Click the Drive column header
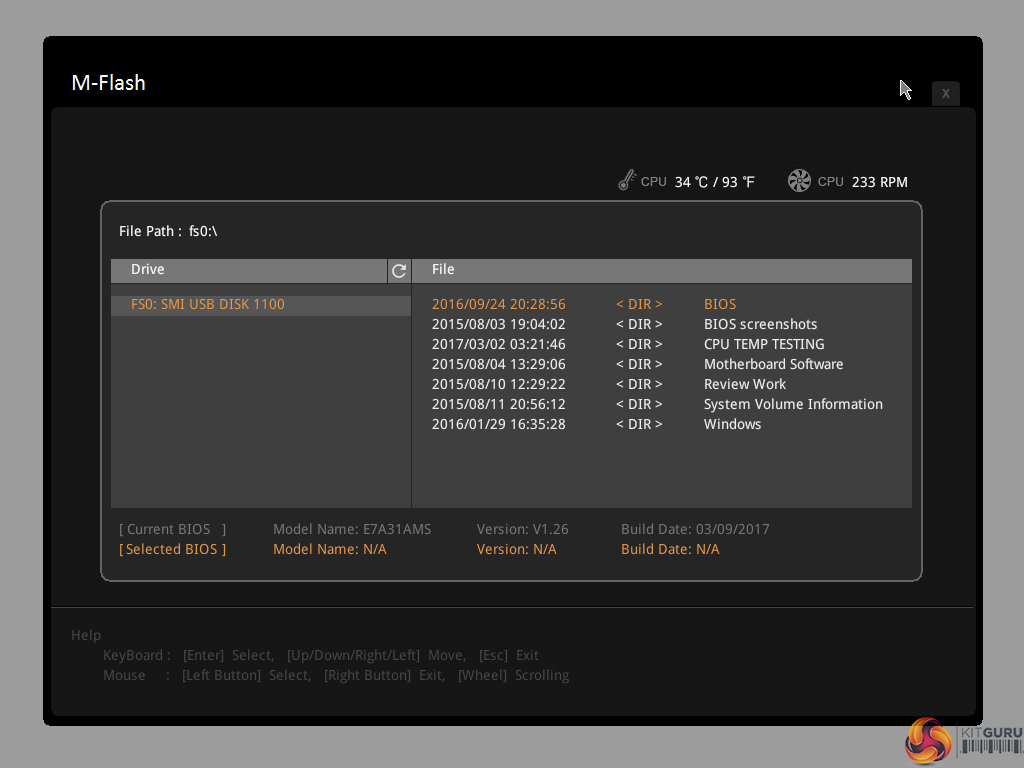1024x768 pixels. click(148, 269)
